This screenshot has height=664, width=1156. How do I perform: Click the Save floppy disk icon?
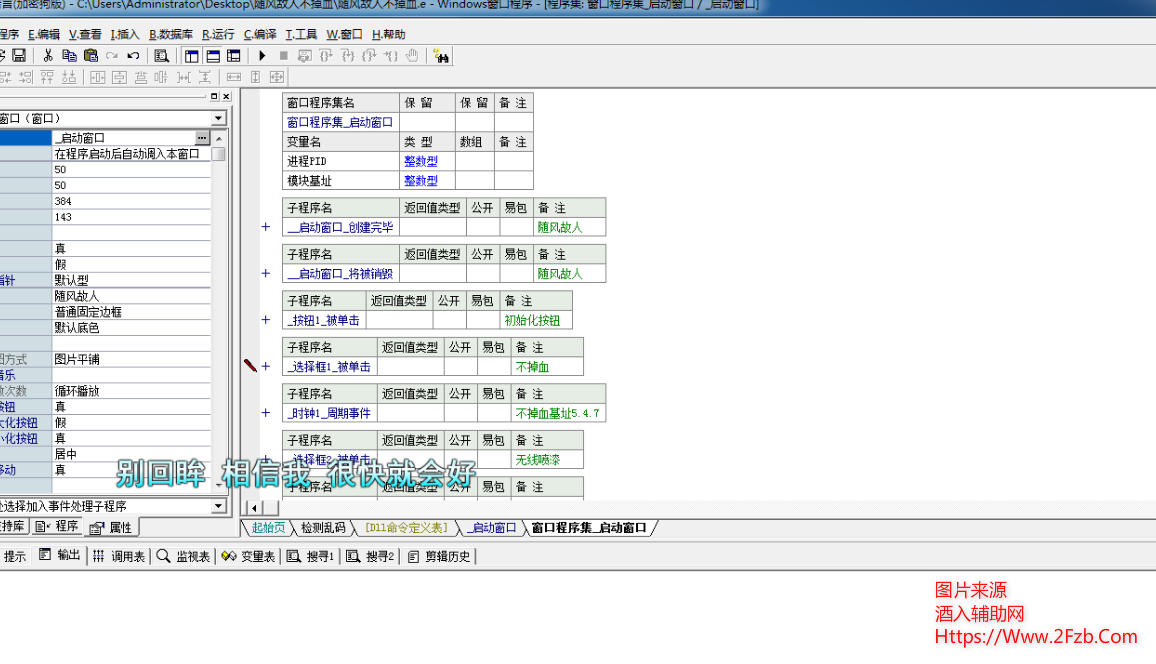(x=18, y=56)
